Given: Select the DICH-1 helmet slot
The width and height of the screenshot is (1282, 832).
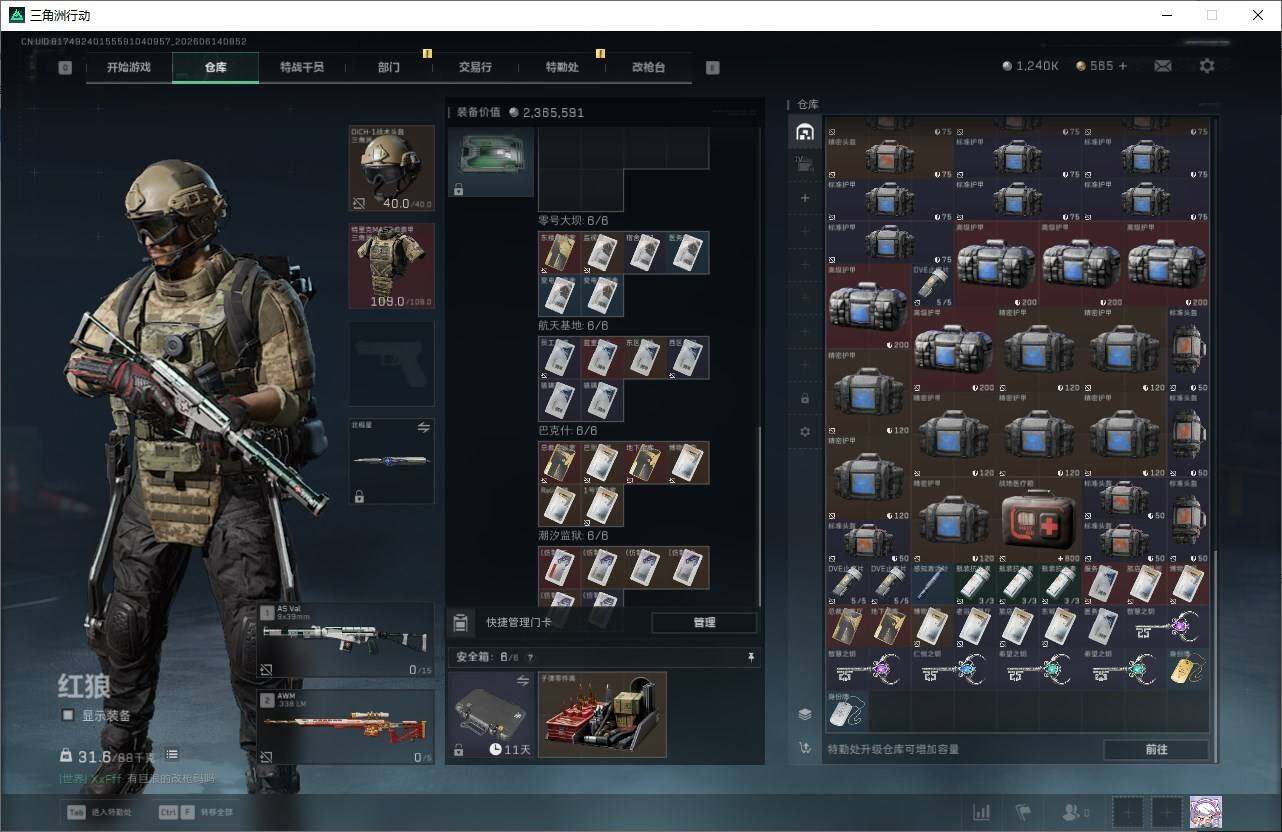Looking at the screenshot, I should pyautogui.click(x=391, y=168).
